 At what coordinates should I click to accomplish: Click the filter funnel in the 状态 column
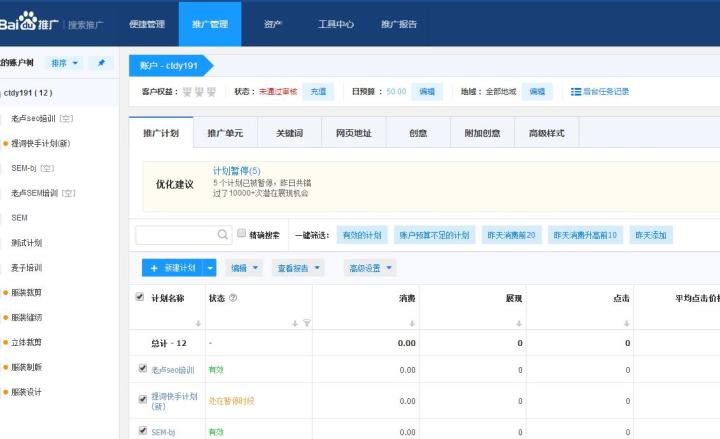pyautogui.click(x=307, y=323)
